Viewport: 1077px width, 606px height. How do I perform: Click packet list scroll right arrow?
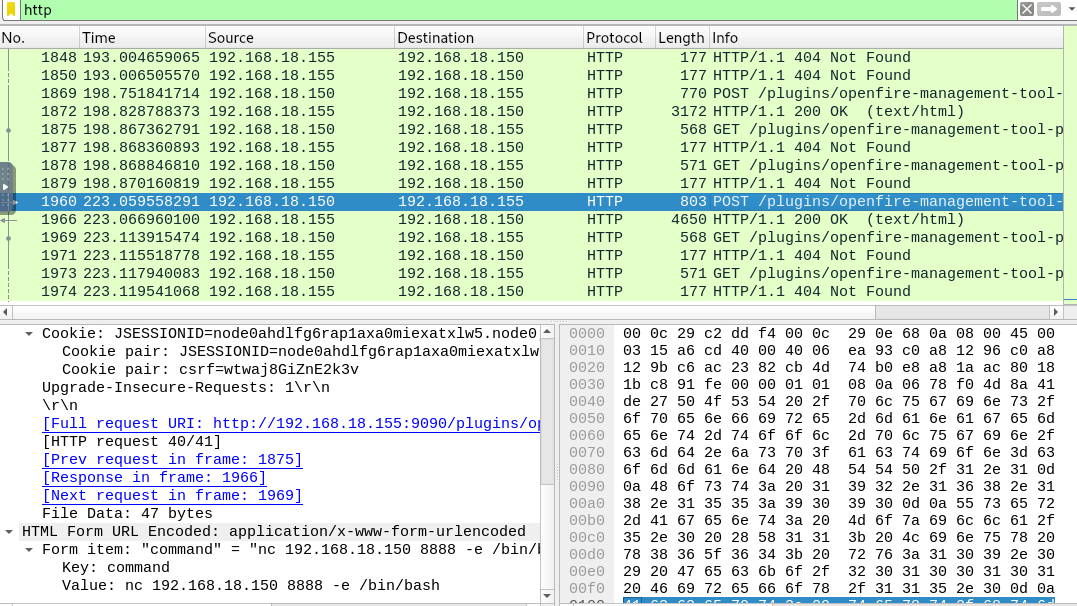pyautogui.click(x=1056, y=312)
